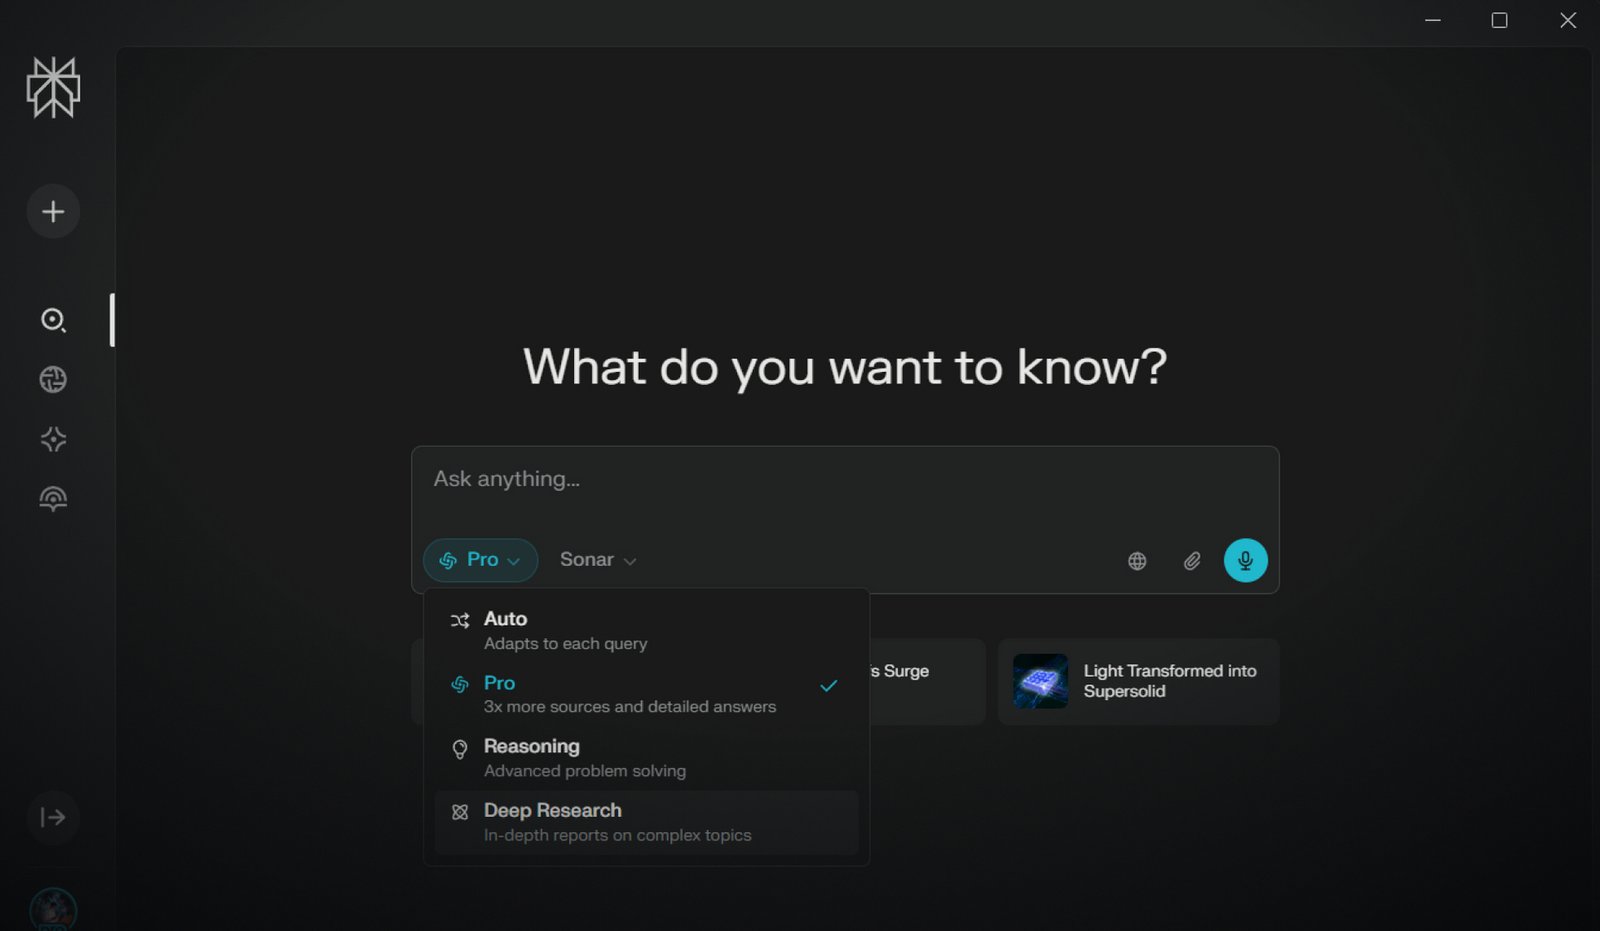Expand the sidebar with arrow icon

[x=53, y=817]
